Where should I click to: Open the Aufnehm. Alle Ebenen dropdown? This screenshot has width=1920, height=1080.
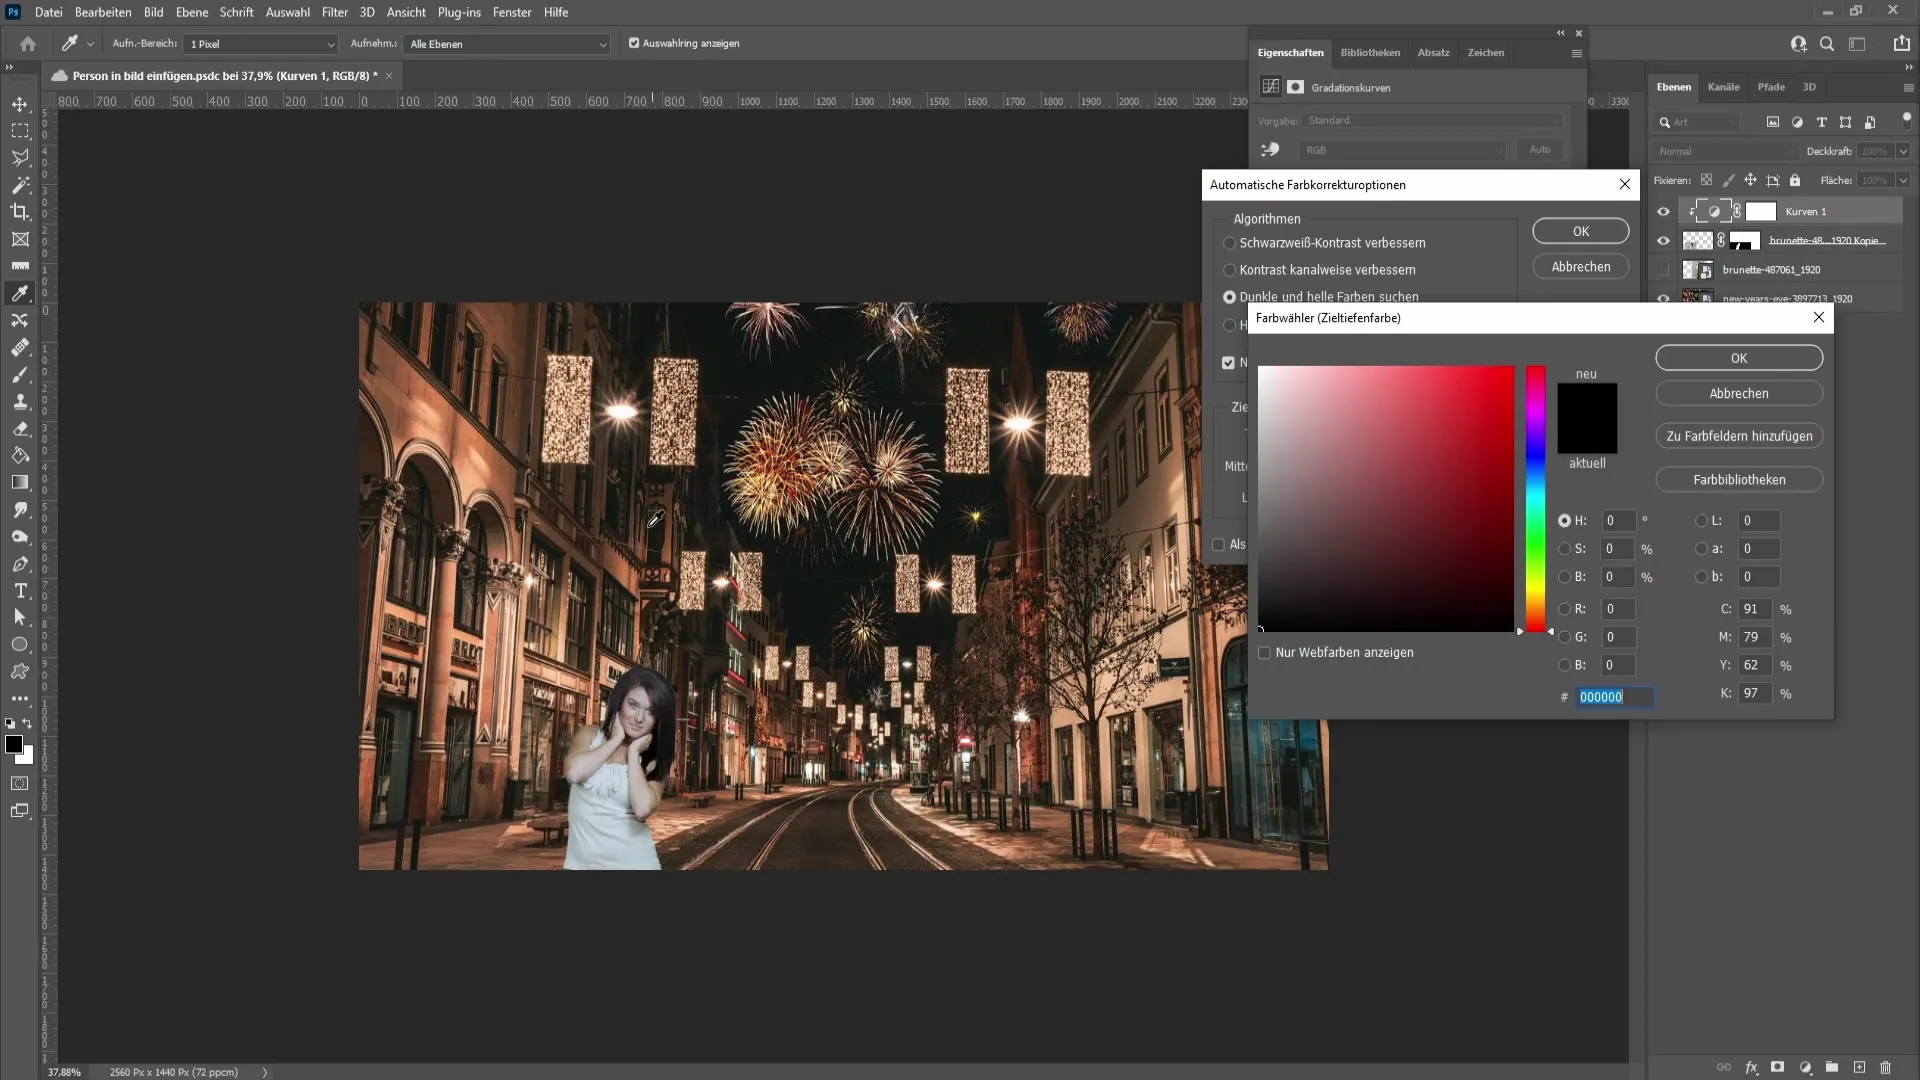[x=507, y=44]
